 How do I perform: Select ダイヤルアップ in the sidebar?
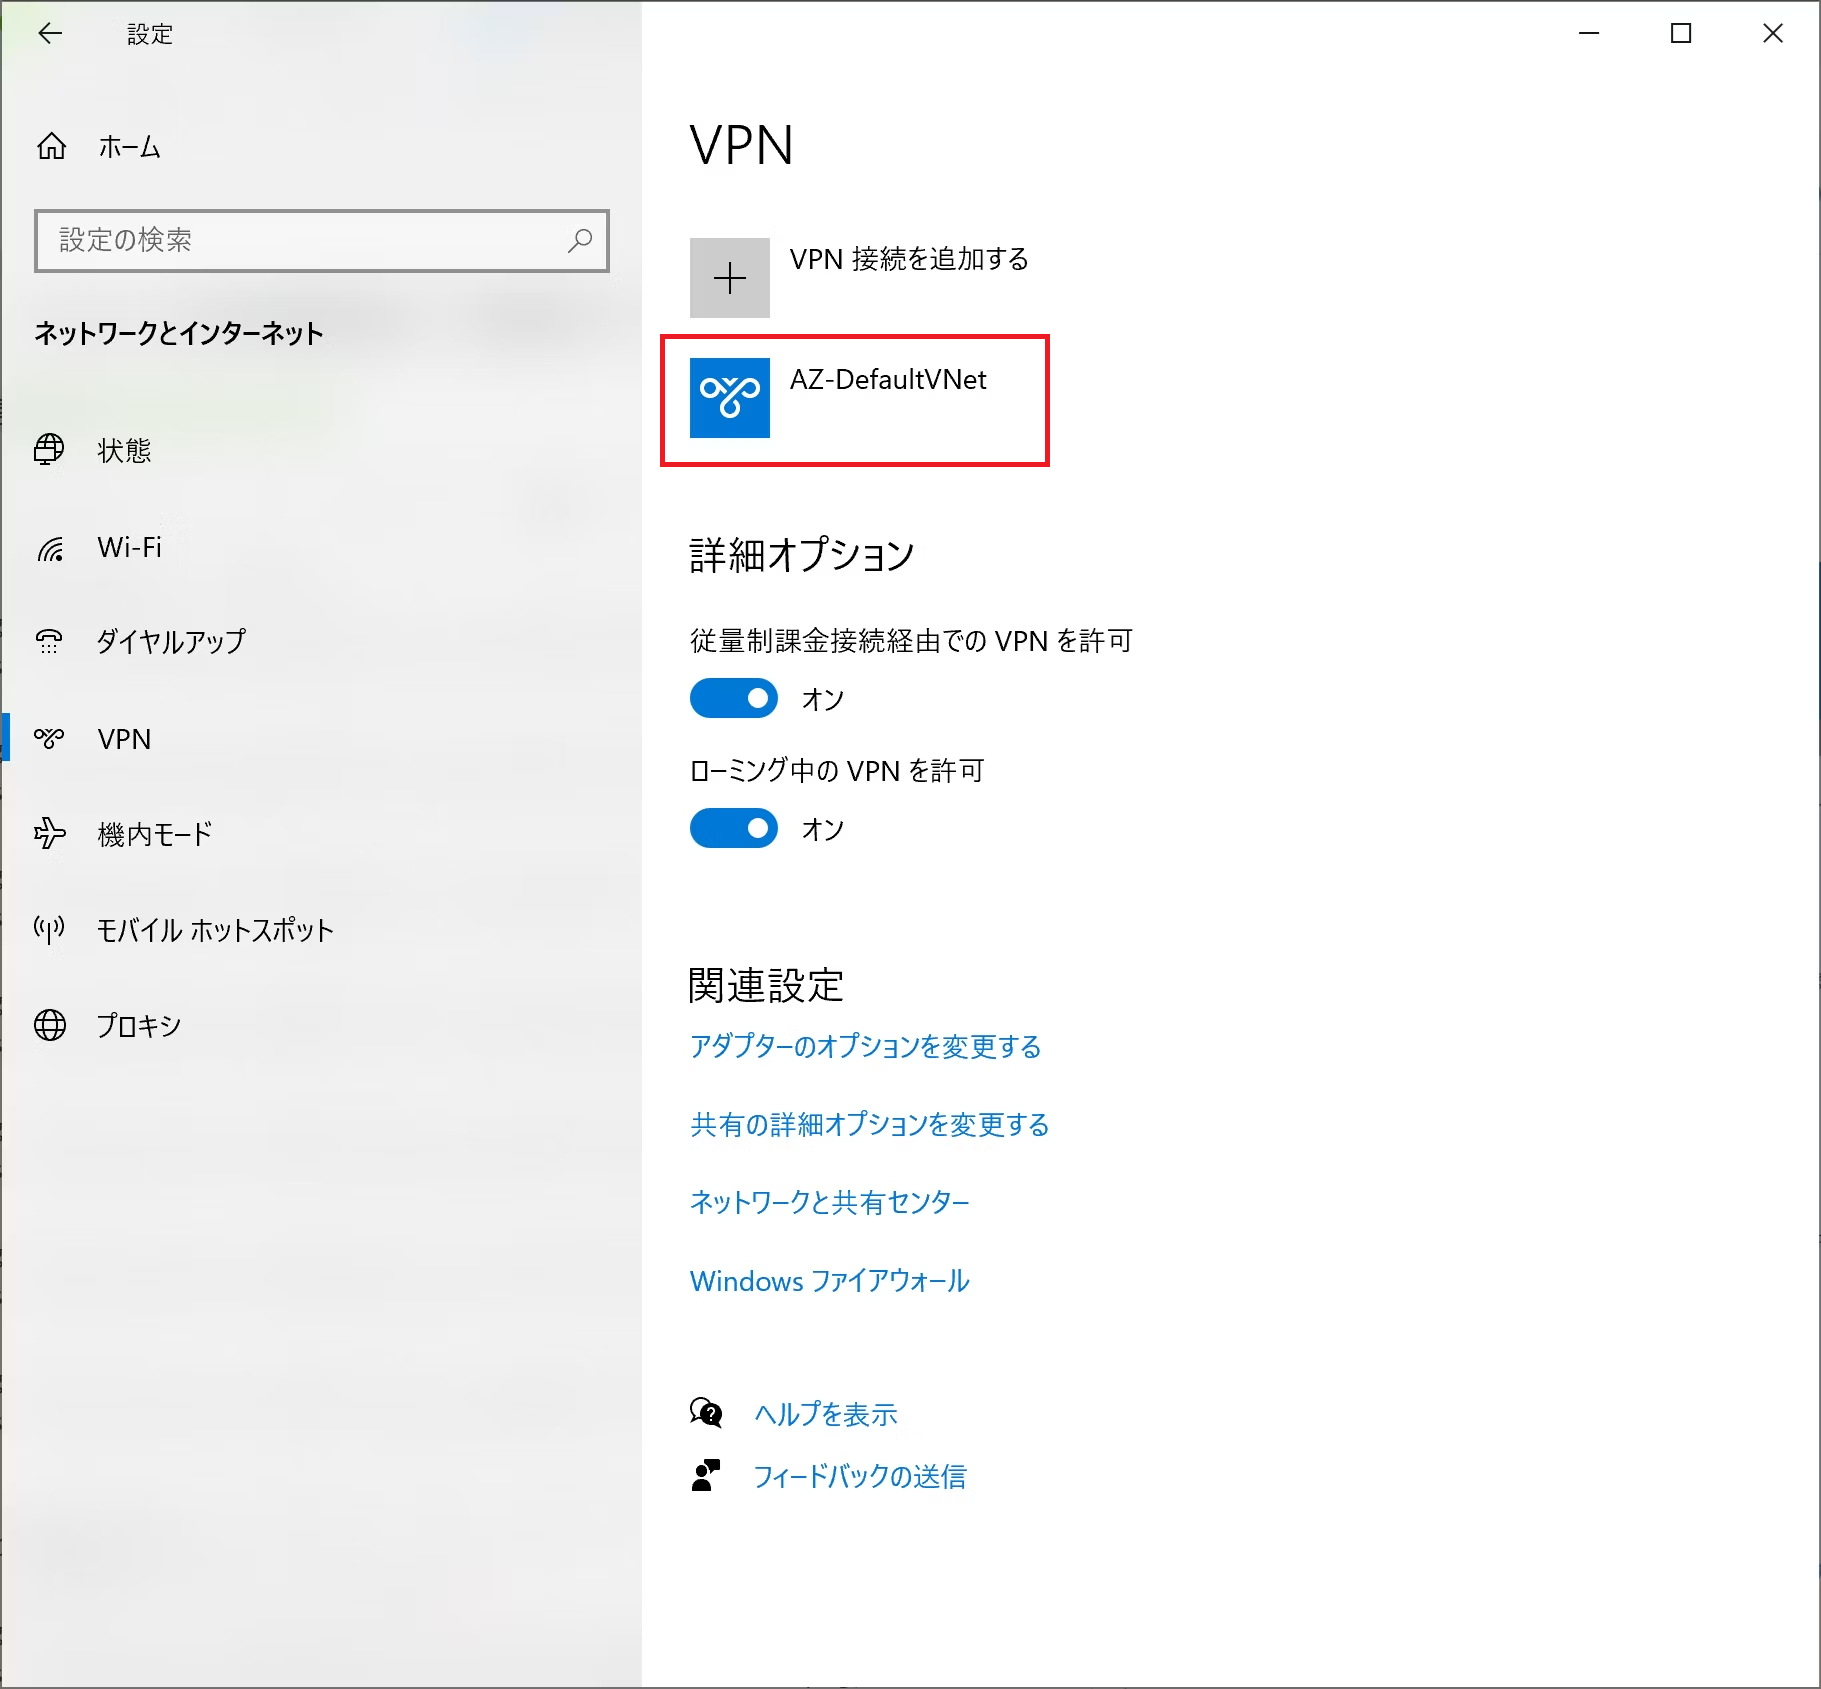click(x=171, y=641)
